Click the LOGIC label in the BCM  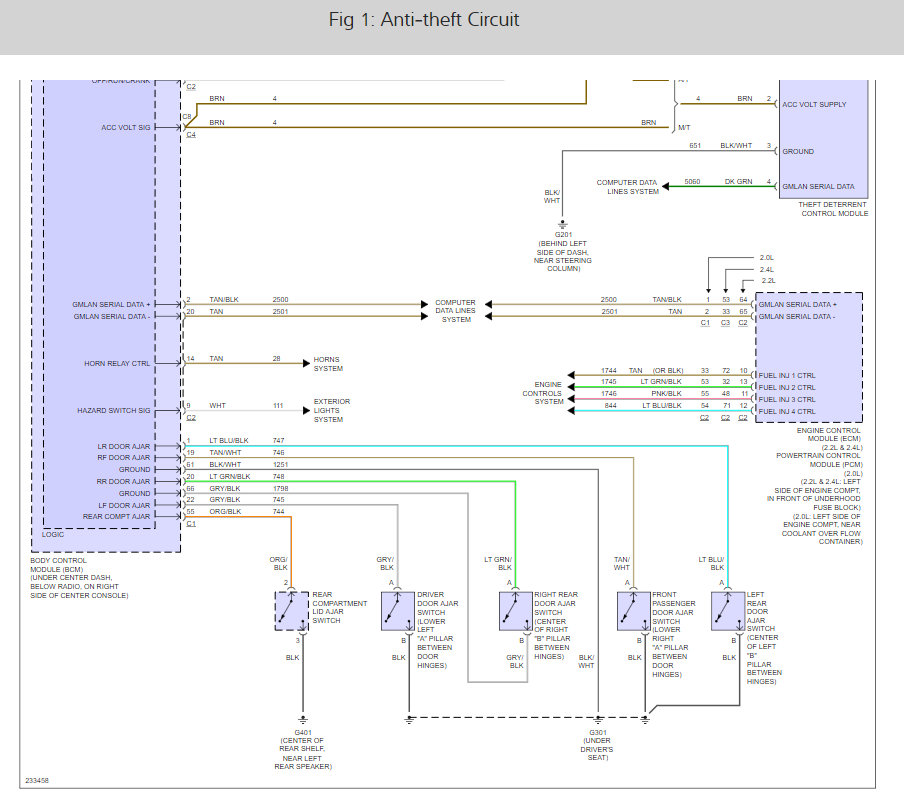point(53,534)
